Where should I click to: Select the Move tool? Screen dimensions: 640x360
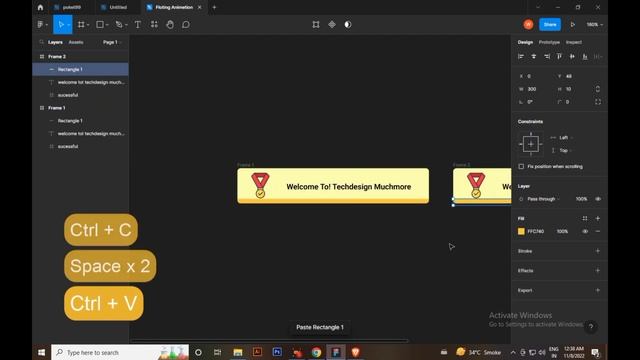coord(61,24)
